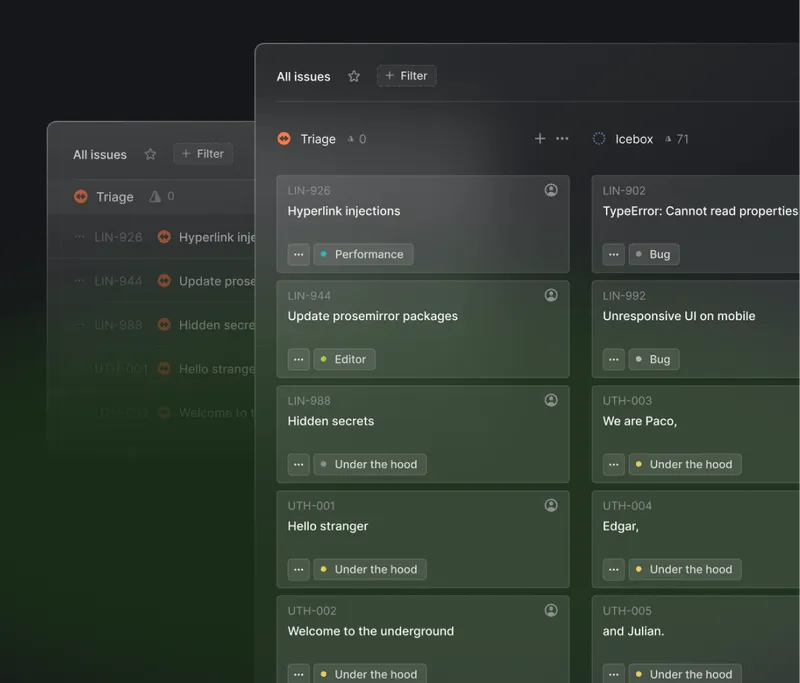Click the Filter button in the front board window
800x683 pixels.
407,76
